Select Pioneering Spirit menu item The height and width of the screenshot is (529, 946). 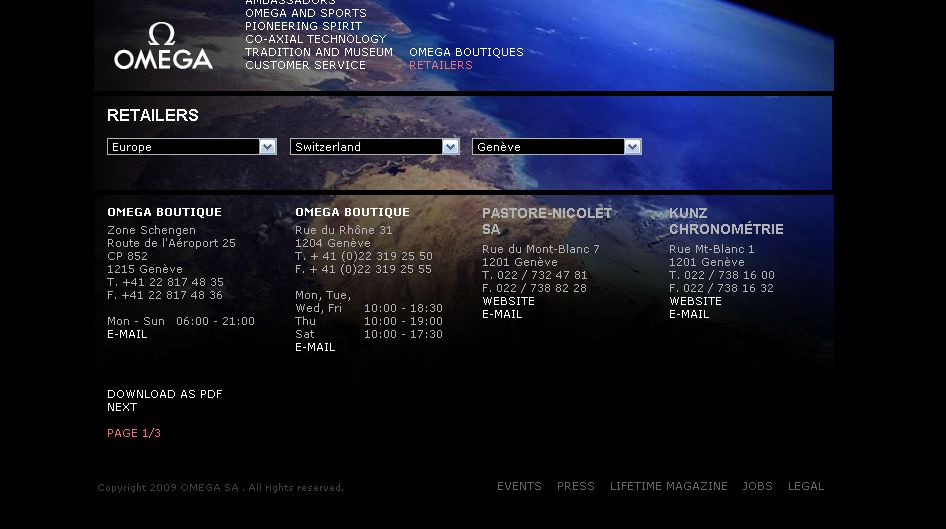click(303, 27)
